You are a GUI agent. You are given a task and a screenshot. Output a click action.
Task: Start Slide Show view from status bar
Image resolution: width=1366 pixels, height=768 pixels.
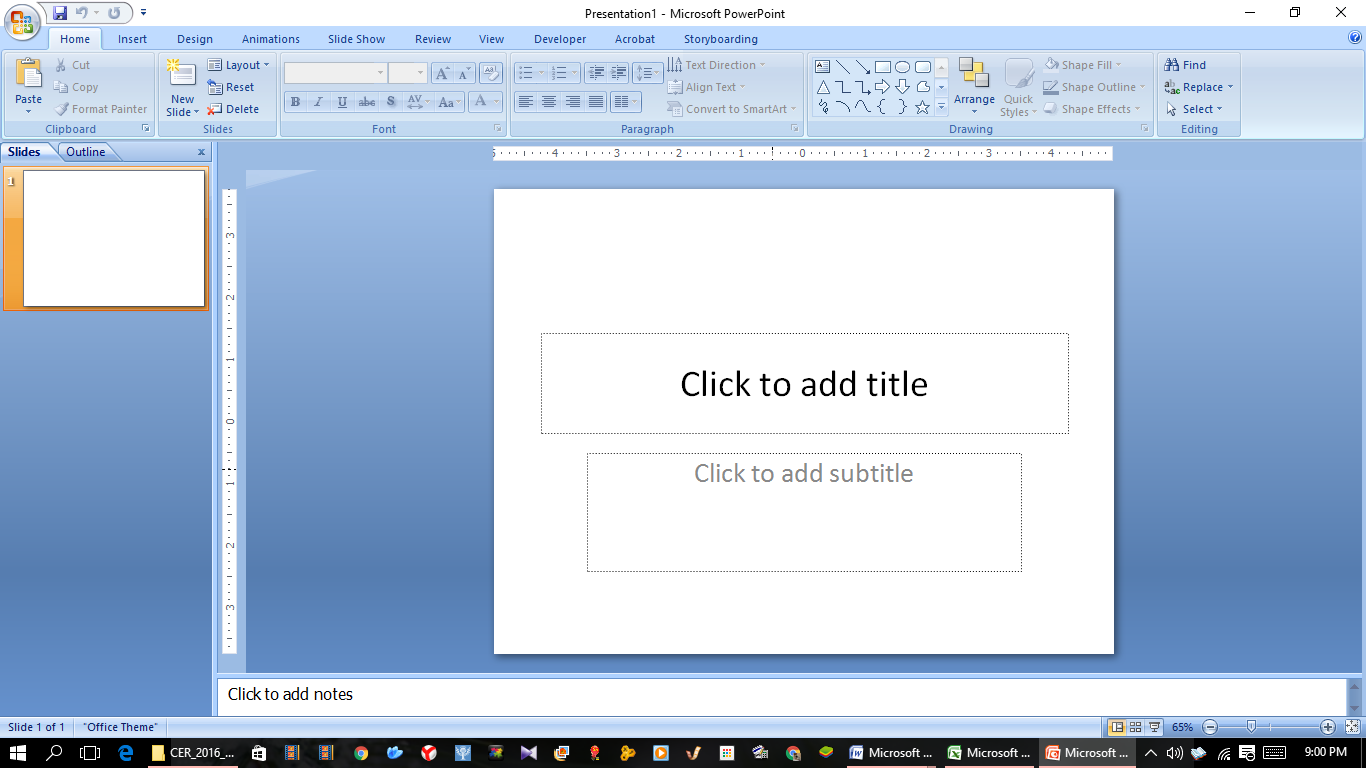(x=1154, y=727)
